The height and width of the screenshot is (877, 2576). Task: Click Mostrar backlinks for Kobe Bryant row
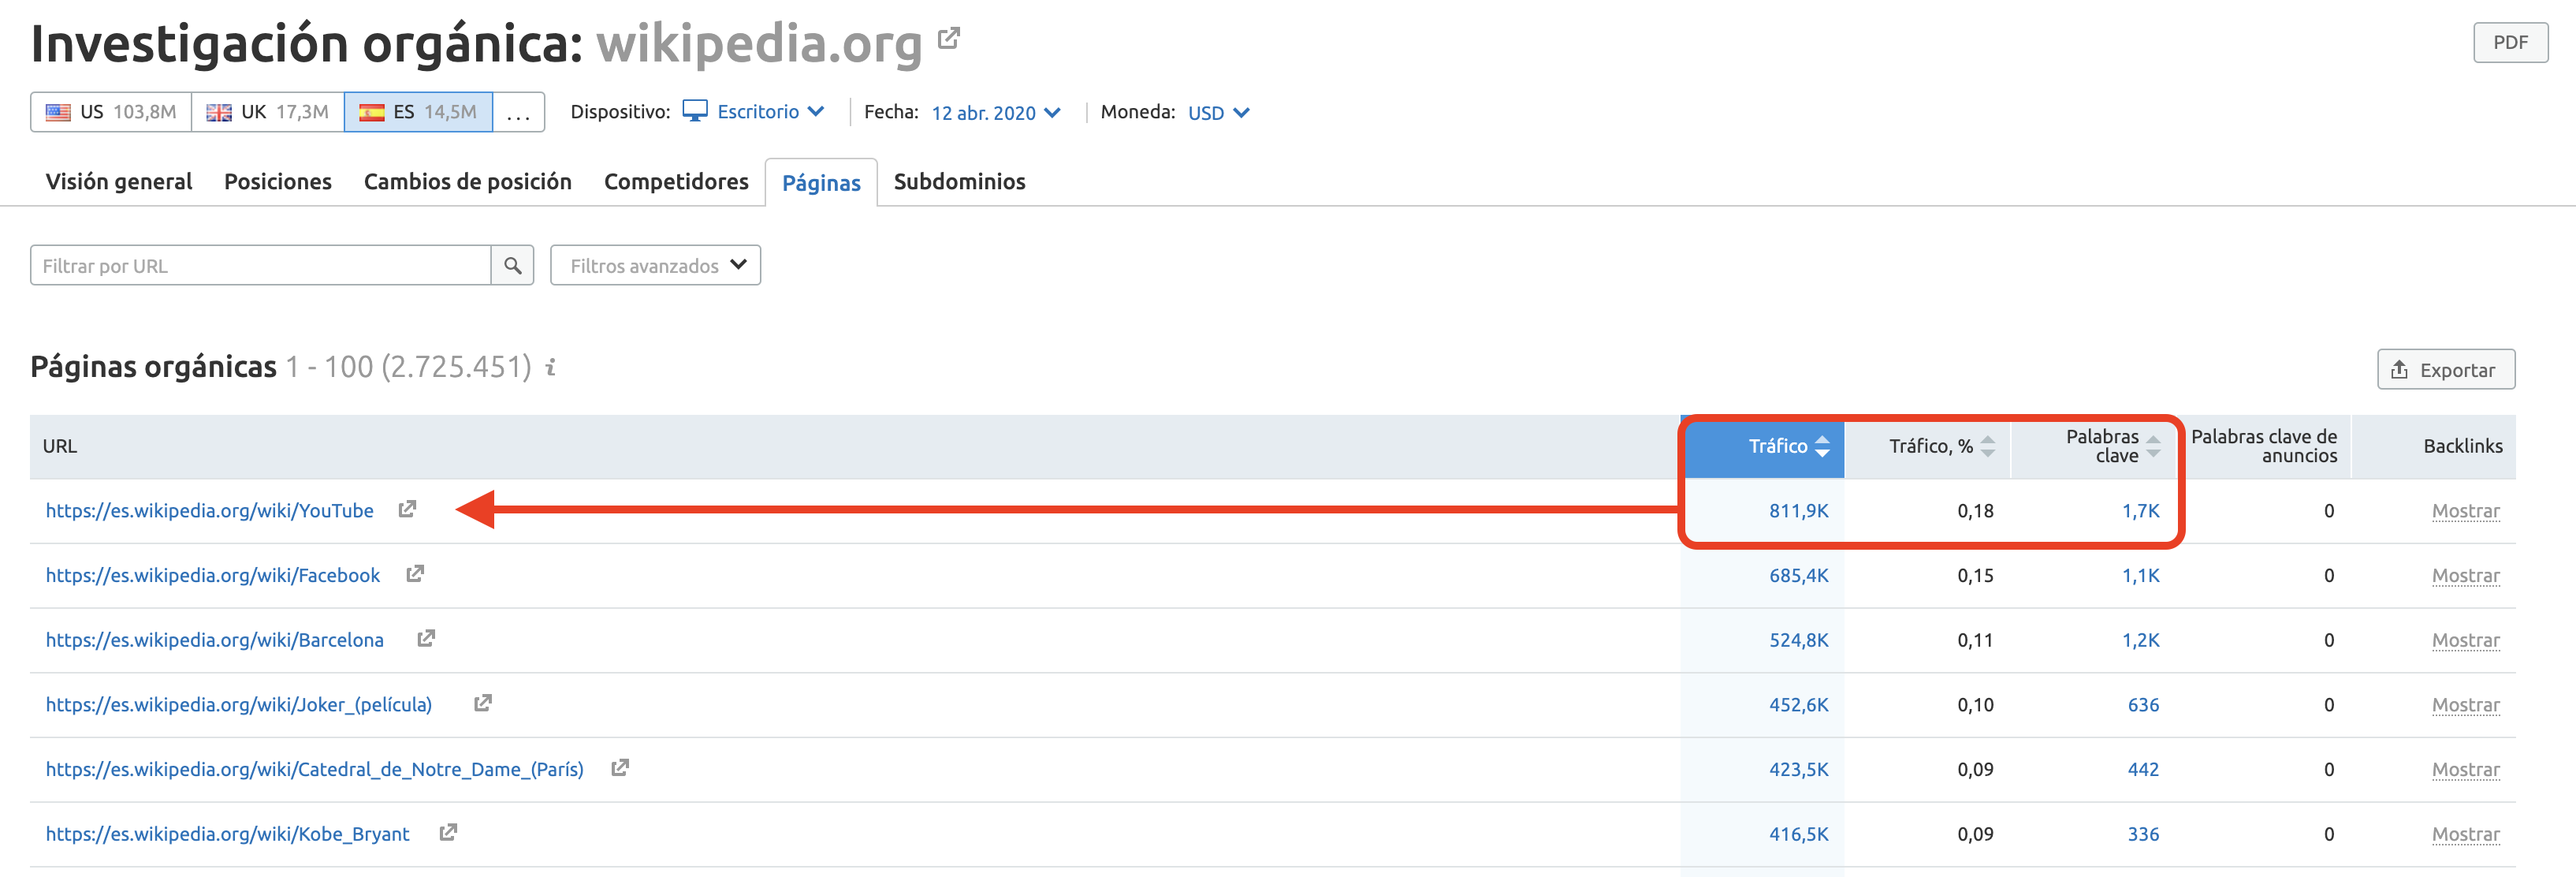pyautogui.click(x=2465, y=834)
